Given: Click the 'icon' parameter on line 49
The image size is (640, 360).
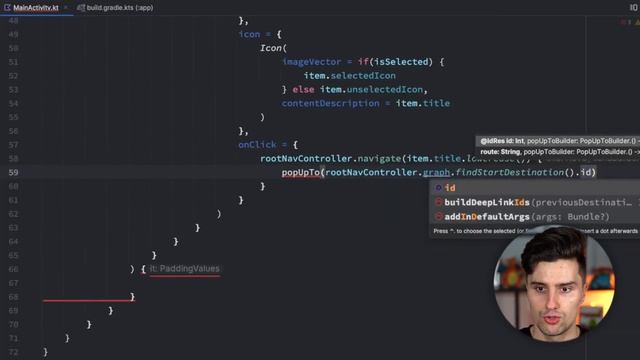Looking at the screenshot, I should 249,34.
